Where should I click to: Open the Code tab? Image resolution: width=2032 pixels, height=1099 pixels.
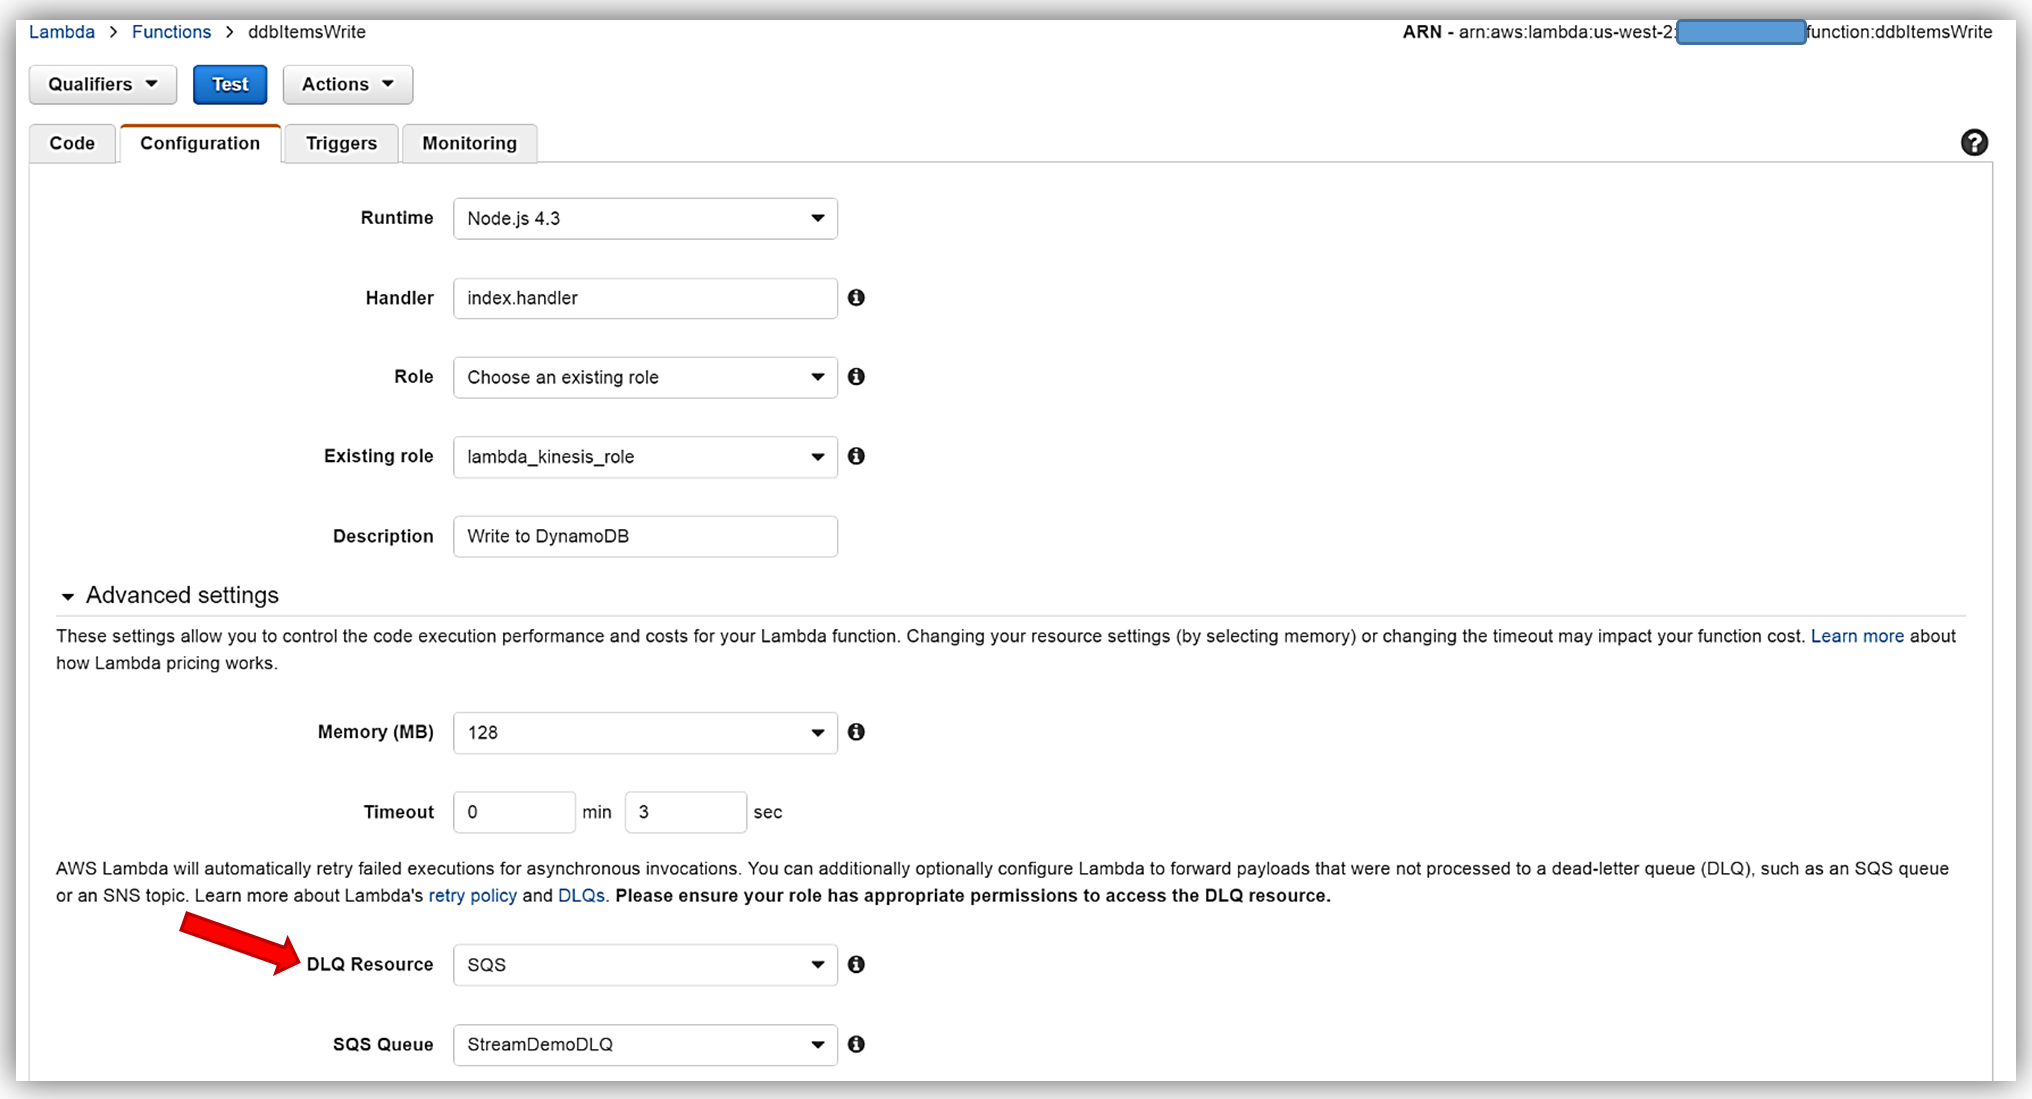(72, 143)
